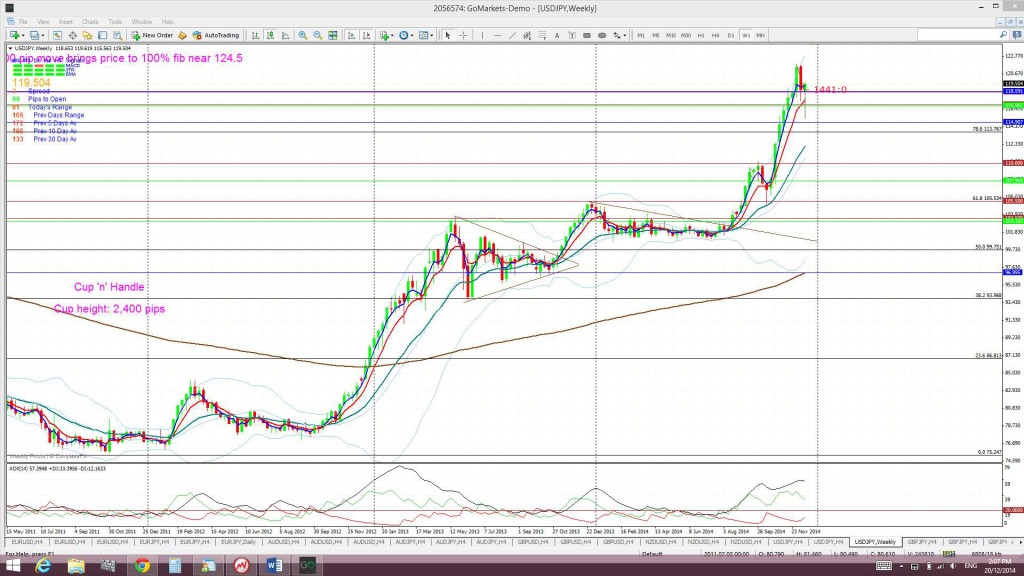Select the Trendline tool
Image resolution: width=1024 pixels, height=576 pixels.
513,35
